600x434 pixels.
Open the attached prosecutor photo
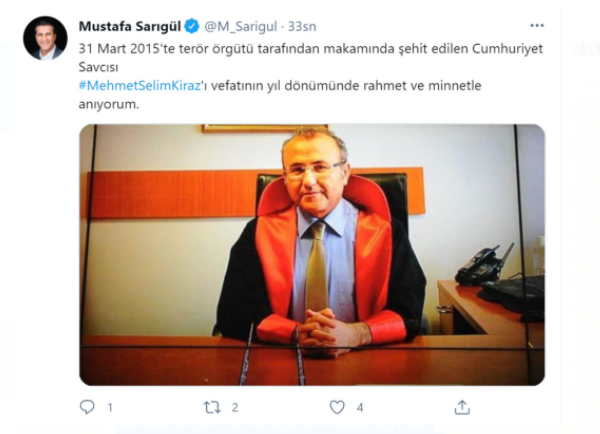tap(312, 255)
